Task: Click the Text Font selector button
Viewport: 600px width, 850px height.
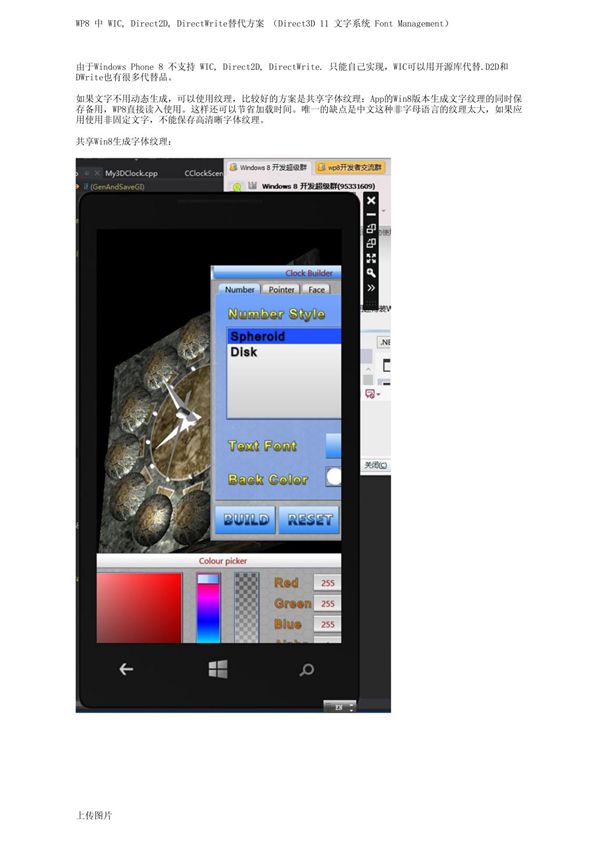Action: [333, 446]
